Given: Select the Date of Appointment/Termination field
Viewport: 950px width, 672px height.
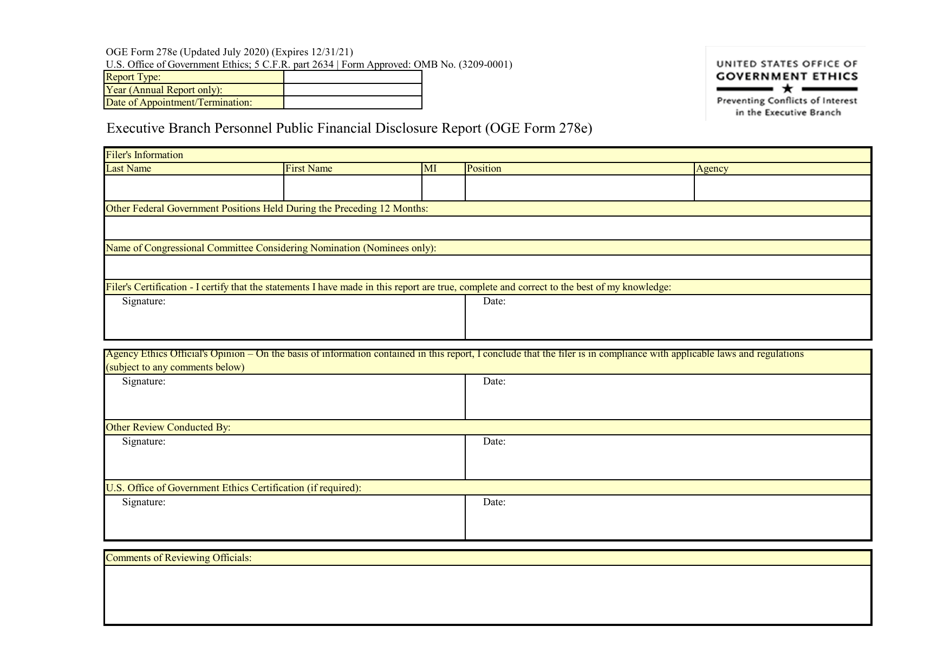Looking at the screenshot, I should tap(353, 102).
